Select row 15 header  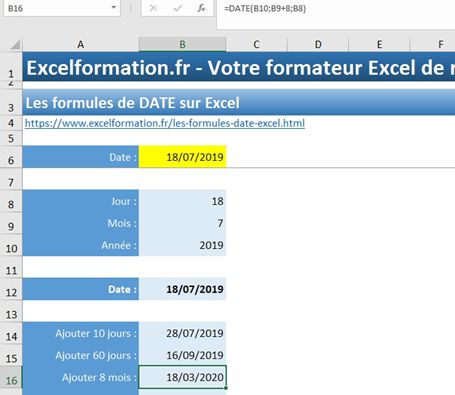coord(11,355)
